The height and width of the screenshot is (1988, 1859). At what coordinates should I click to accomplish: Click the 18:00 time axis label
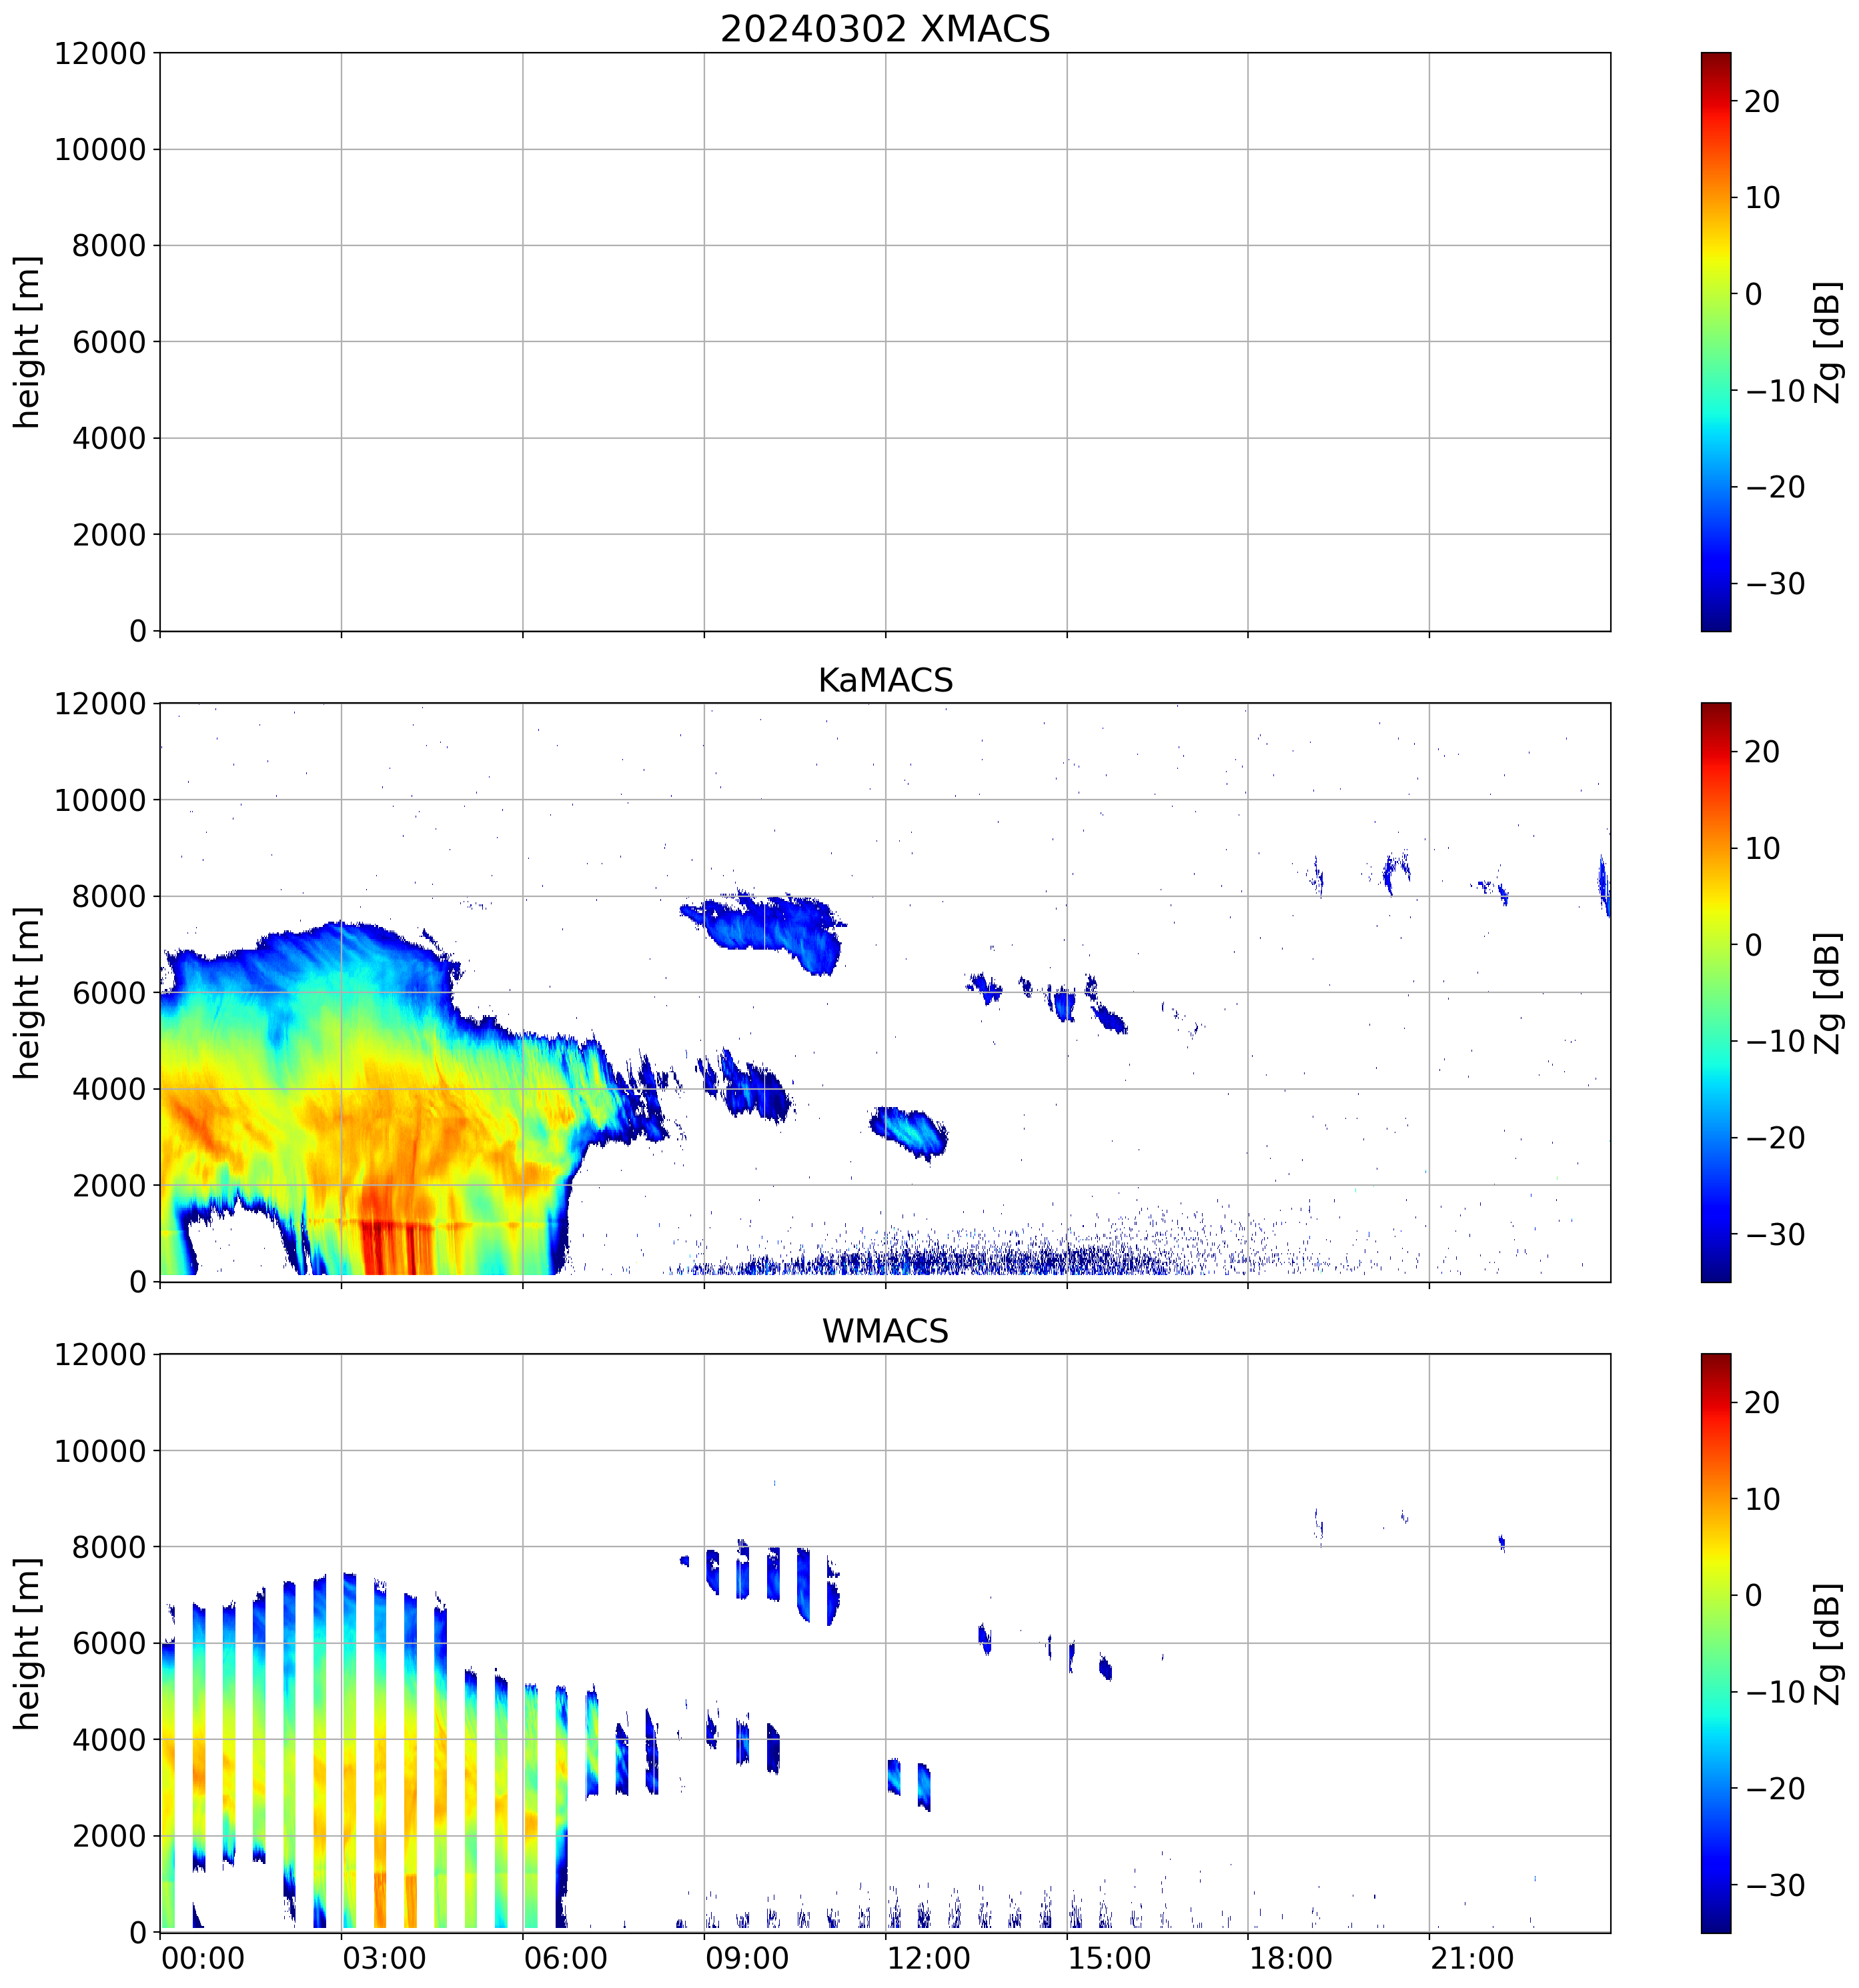pyautogui.click(x=1290, y=1958)
